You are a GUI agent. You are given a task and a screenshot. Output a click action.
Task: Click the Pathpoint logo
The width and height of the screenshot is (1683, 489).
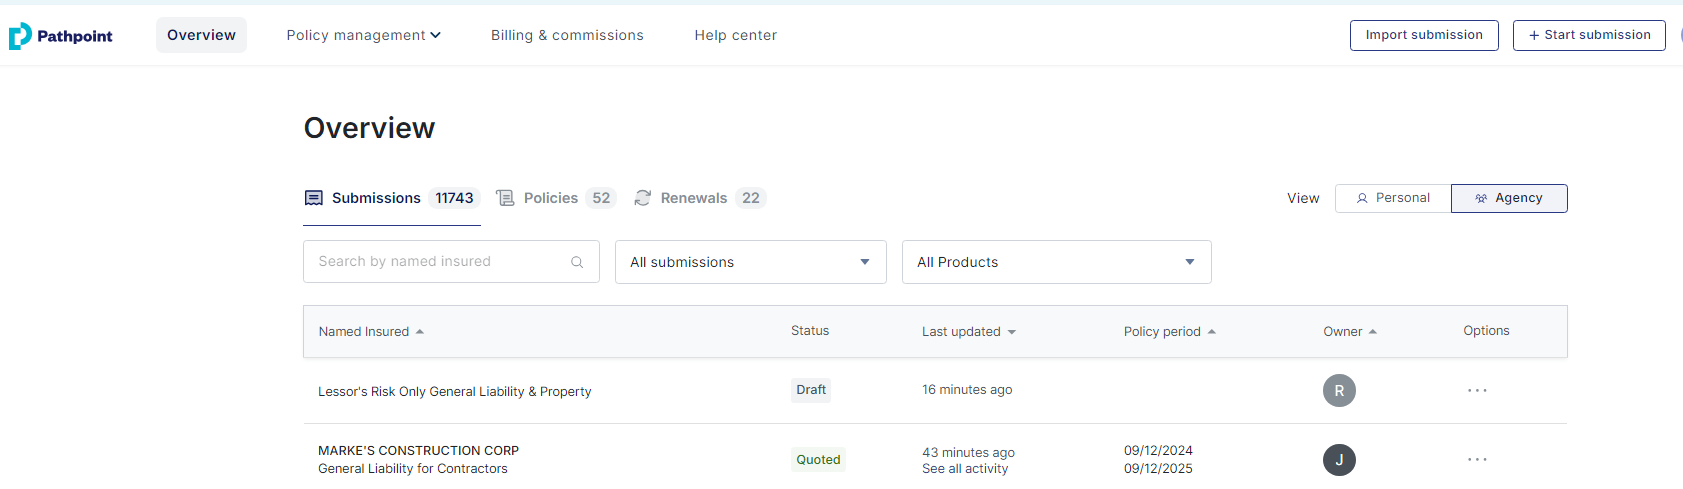[61, 36]
